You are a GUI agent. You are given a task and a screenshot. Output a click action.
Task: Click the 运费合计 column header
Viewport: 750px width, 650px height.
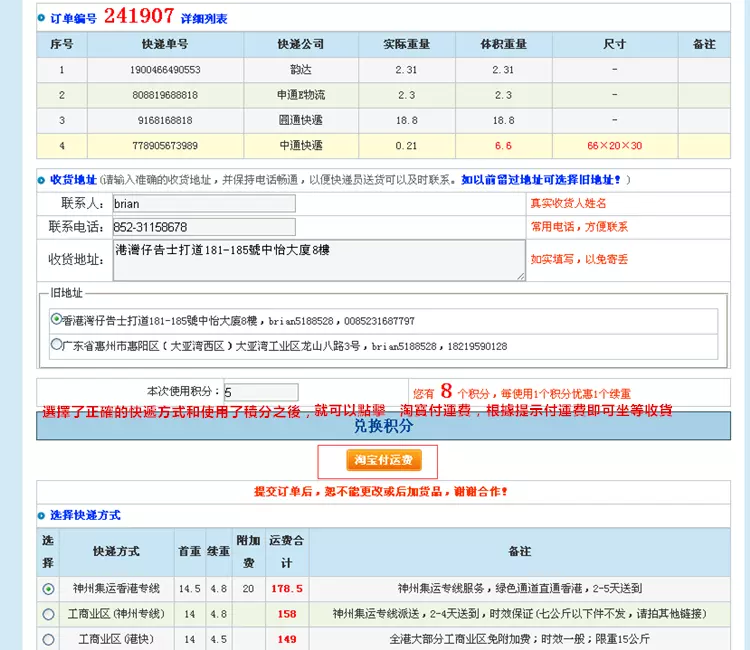[x=287, y=551]
